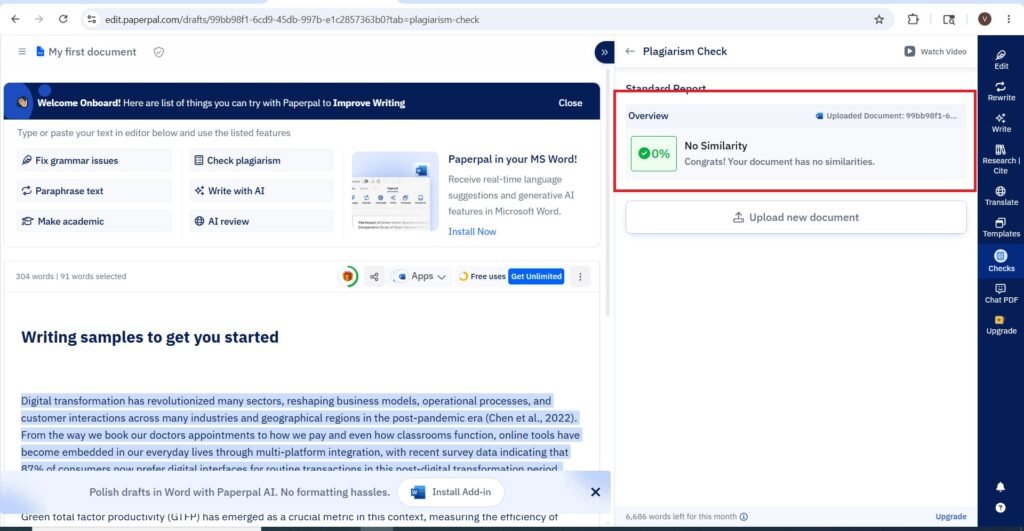Click the Free uses indicator
Viewport: 1024px width, 531px height.
pos(482,276)
